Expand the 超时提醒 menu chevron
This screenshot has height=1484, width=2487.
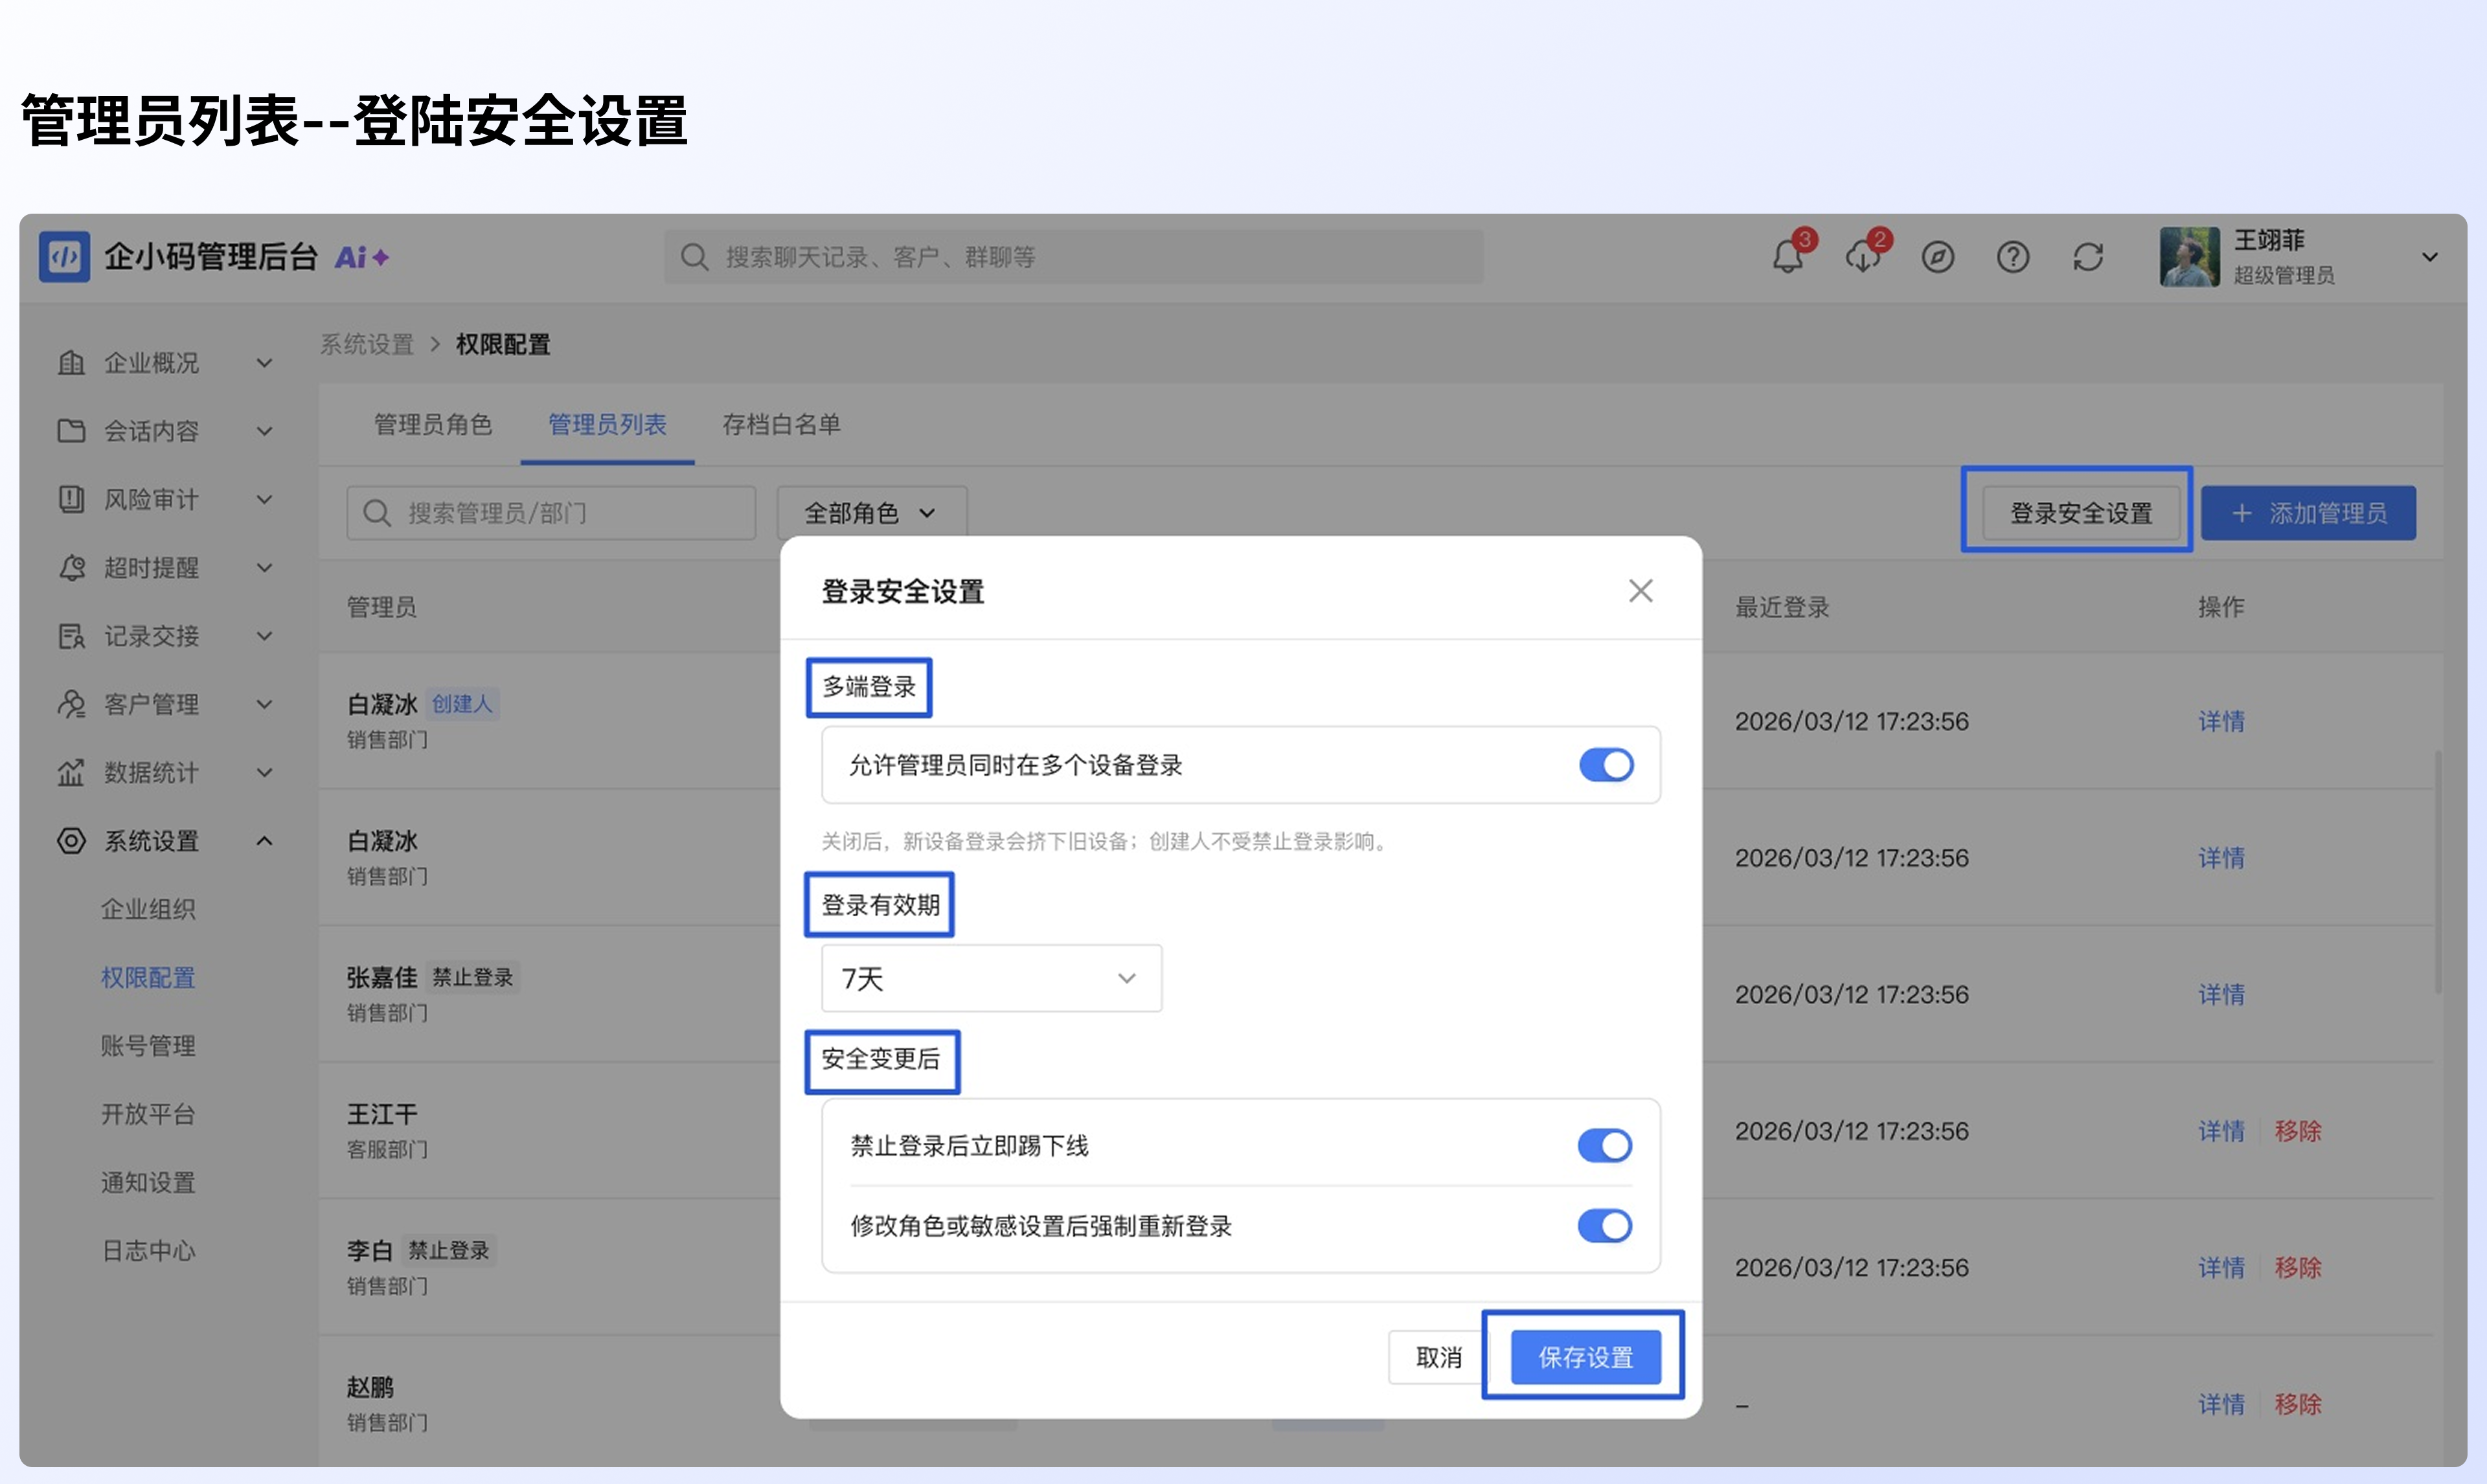(264, 567)
